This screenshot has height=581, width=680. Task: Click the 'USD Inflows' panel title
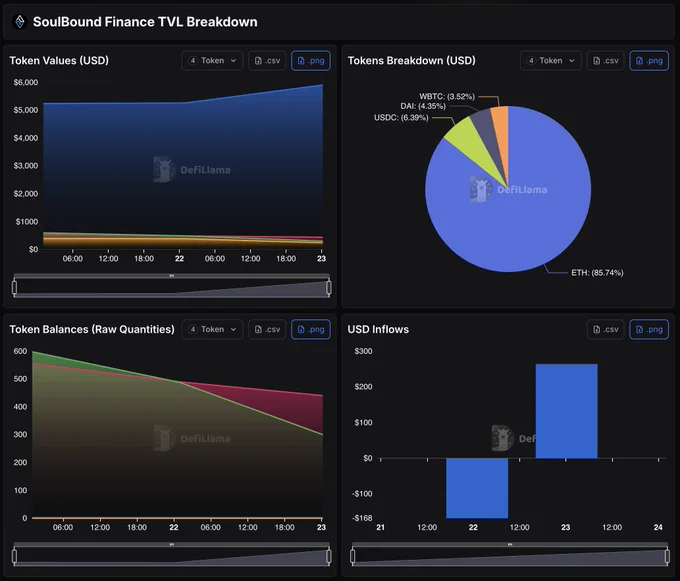(378, 330)
